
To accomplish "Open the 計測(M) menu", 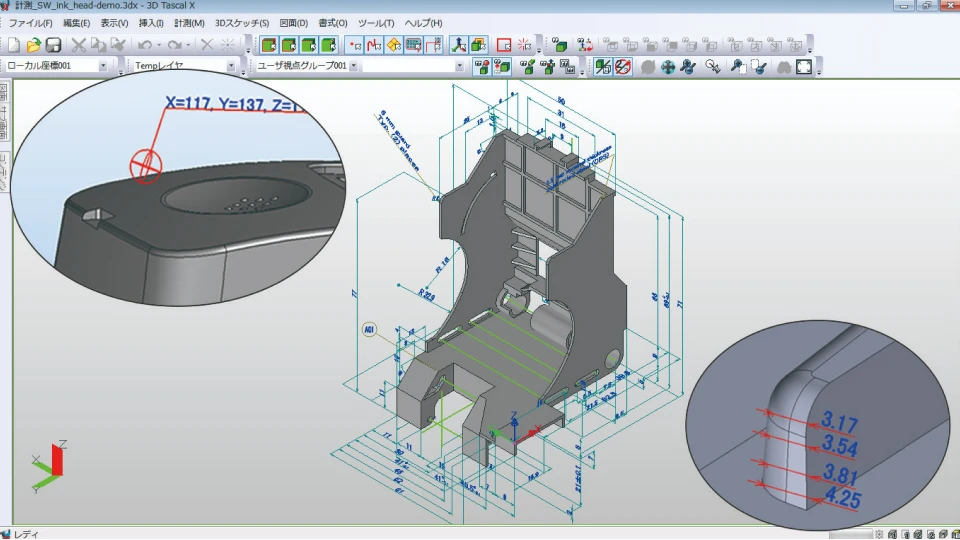I will 189,22.
